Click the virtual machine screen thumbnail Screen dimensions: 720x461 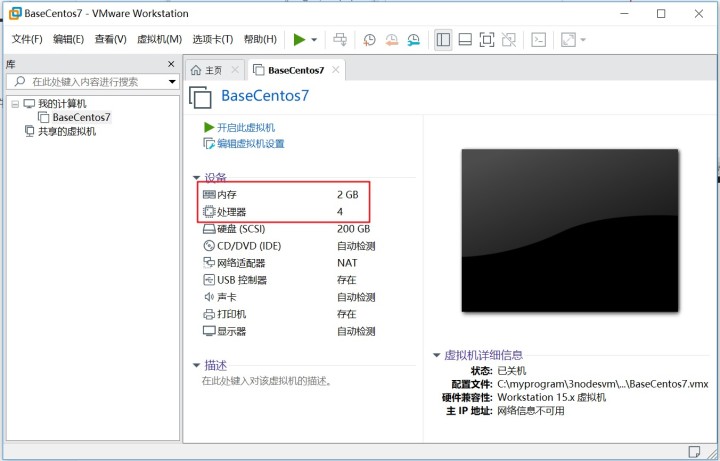coord(570,230)
